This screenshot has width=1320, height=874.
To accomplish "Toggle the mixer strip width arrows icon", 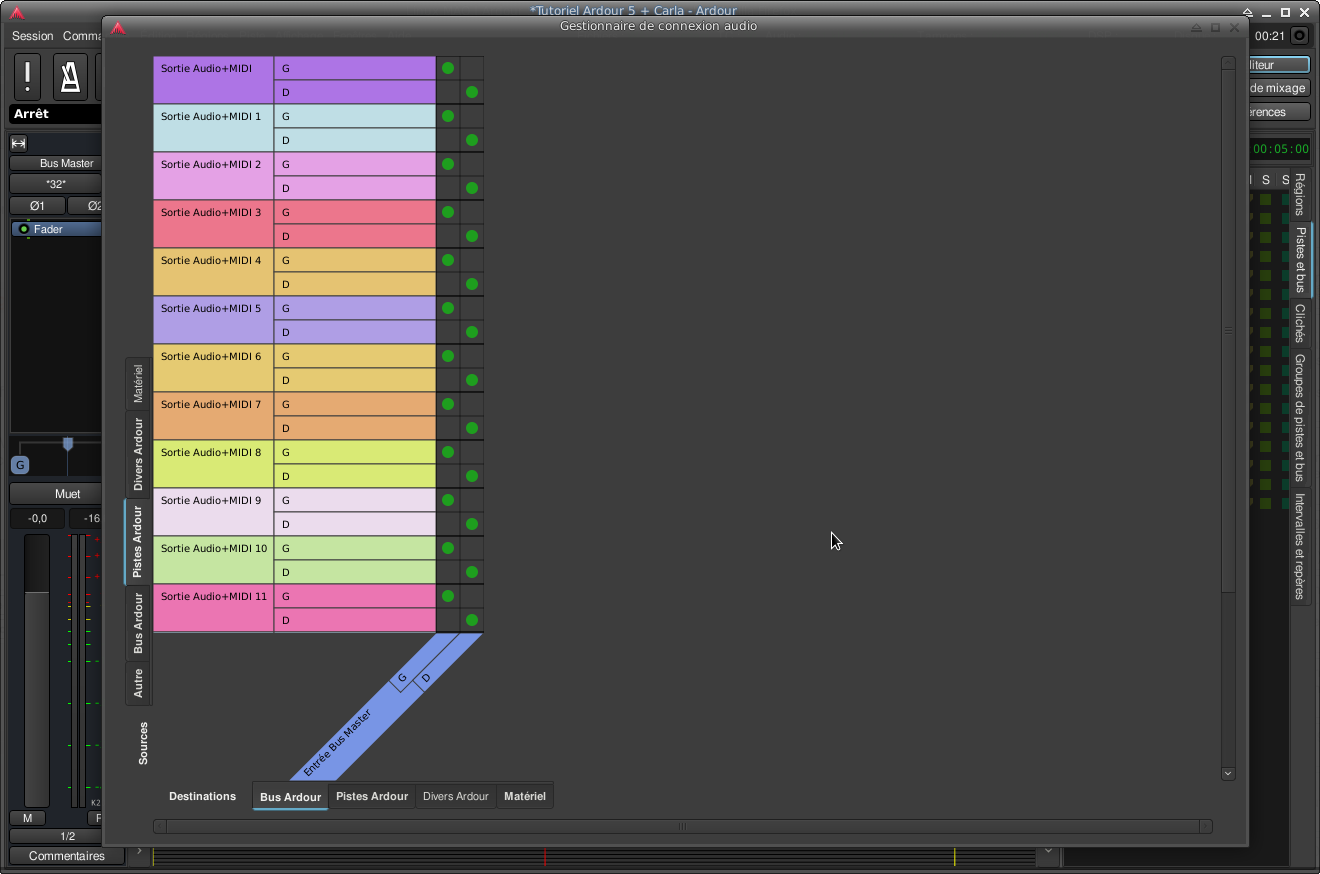I will (x=18, y=143).
